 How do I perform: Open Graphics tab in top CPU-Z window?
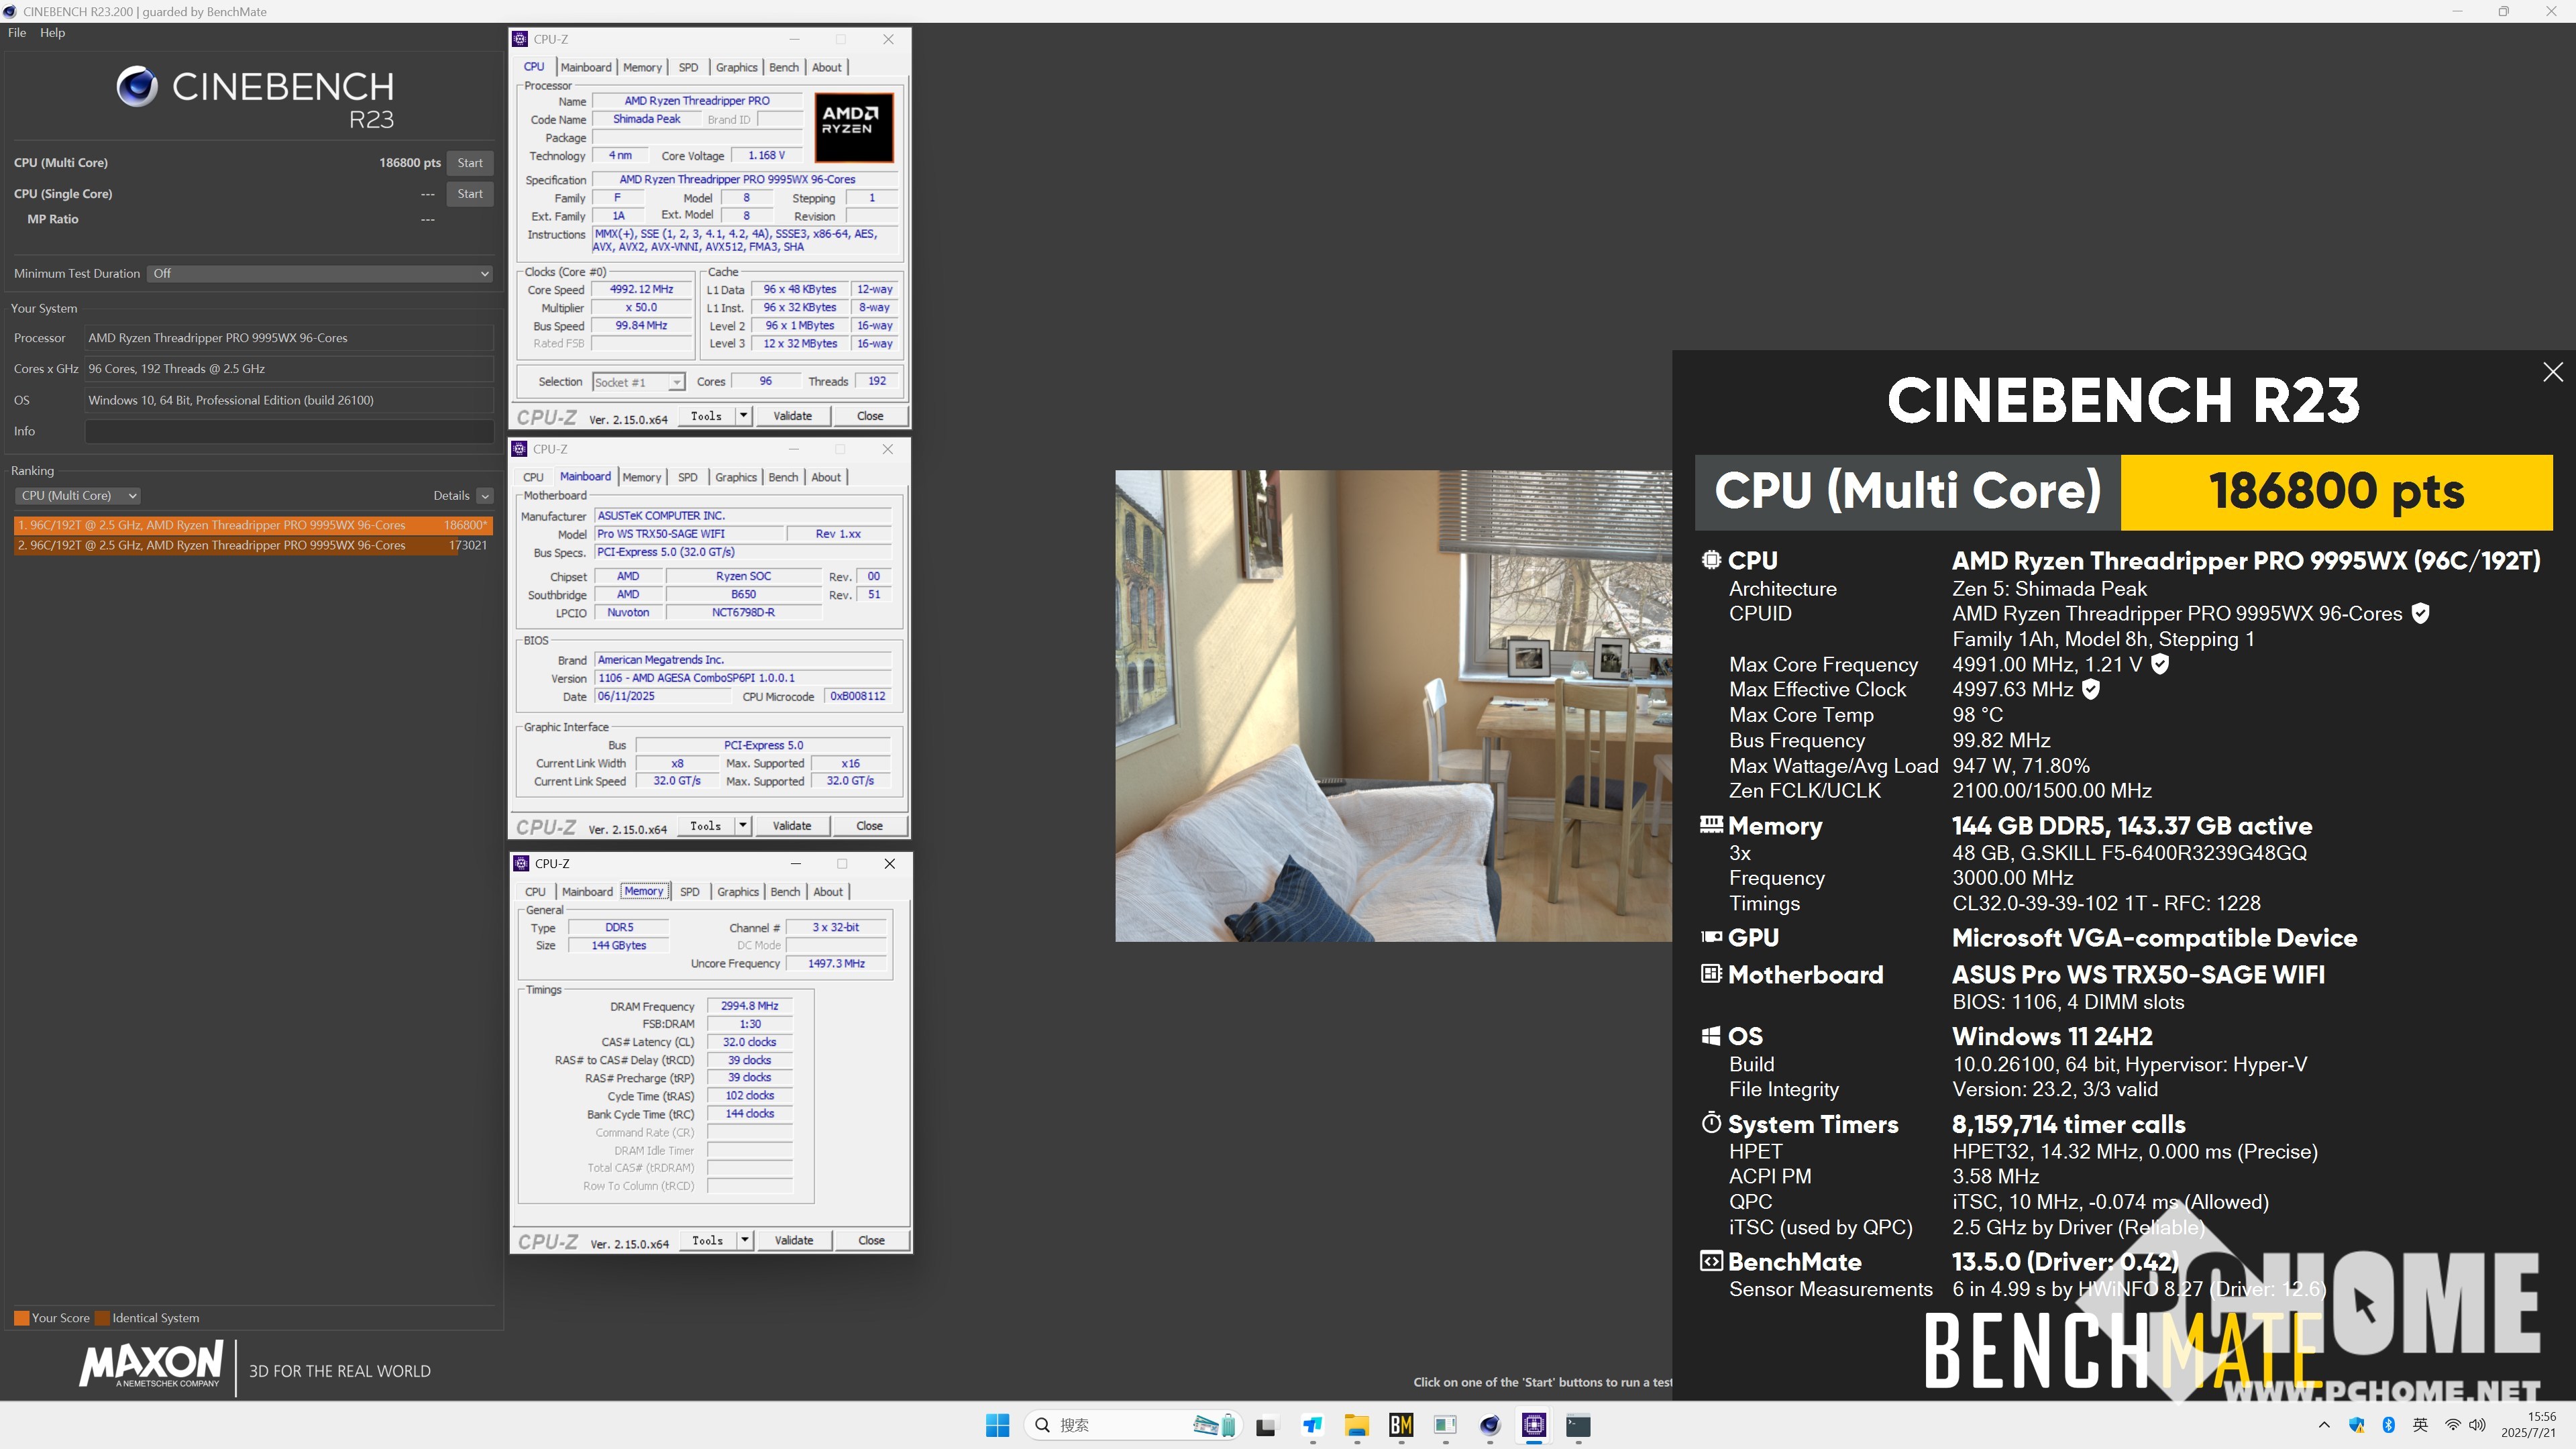(x=736, y=67)
